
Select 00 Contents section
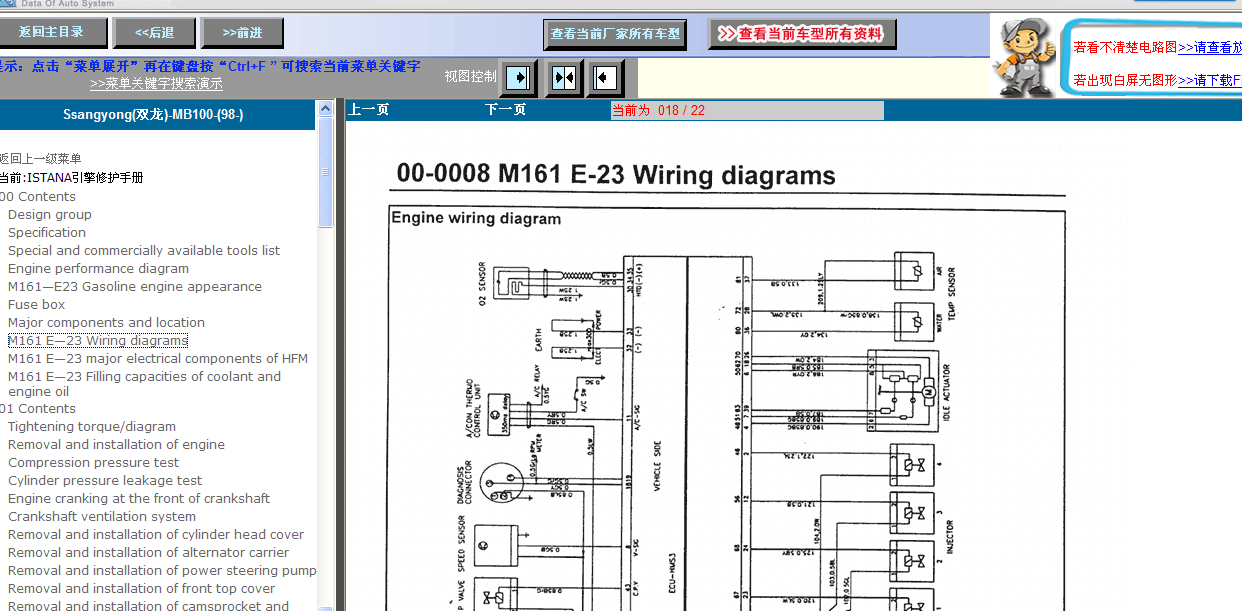[38, 197]
